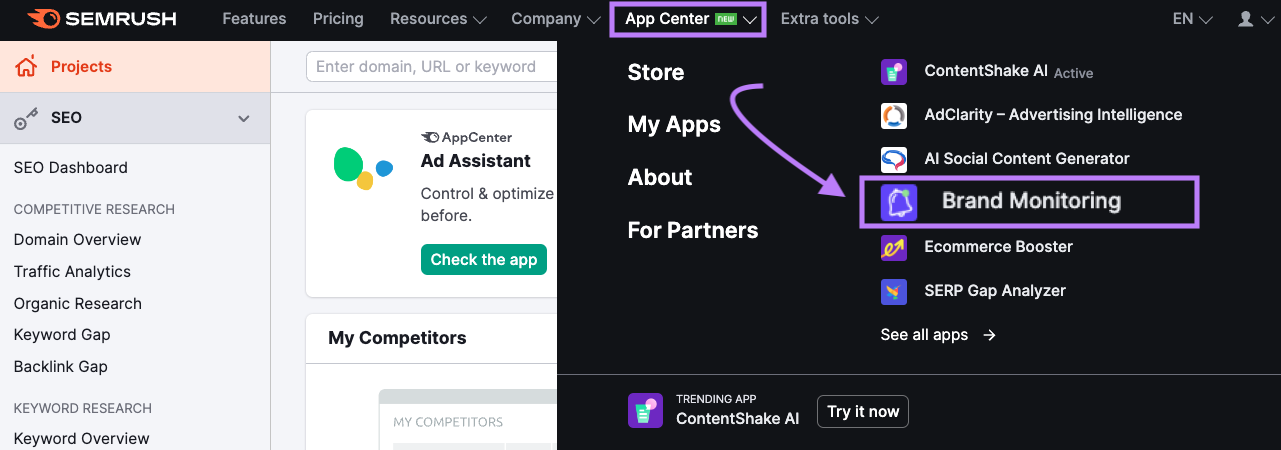Click the Try it now button
Image resolution: width=1281 pixels, height=450 pixels.
862,411
